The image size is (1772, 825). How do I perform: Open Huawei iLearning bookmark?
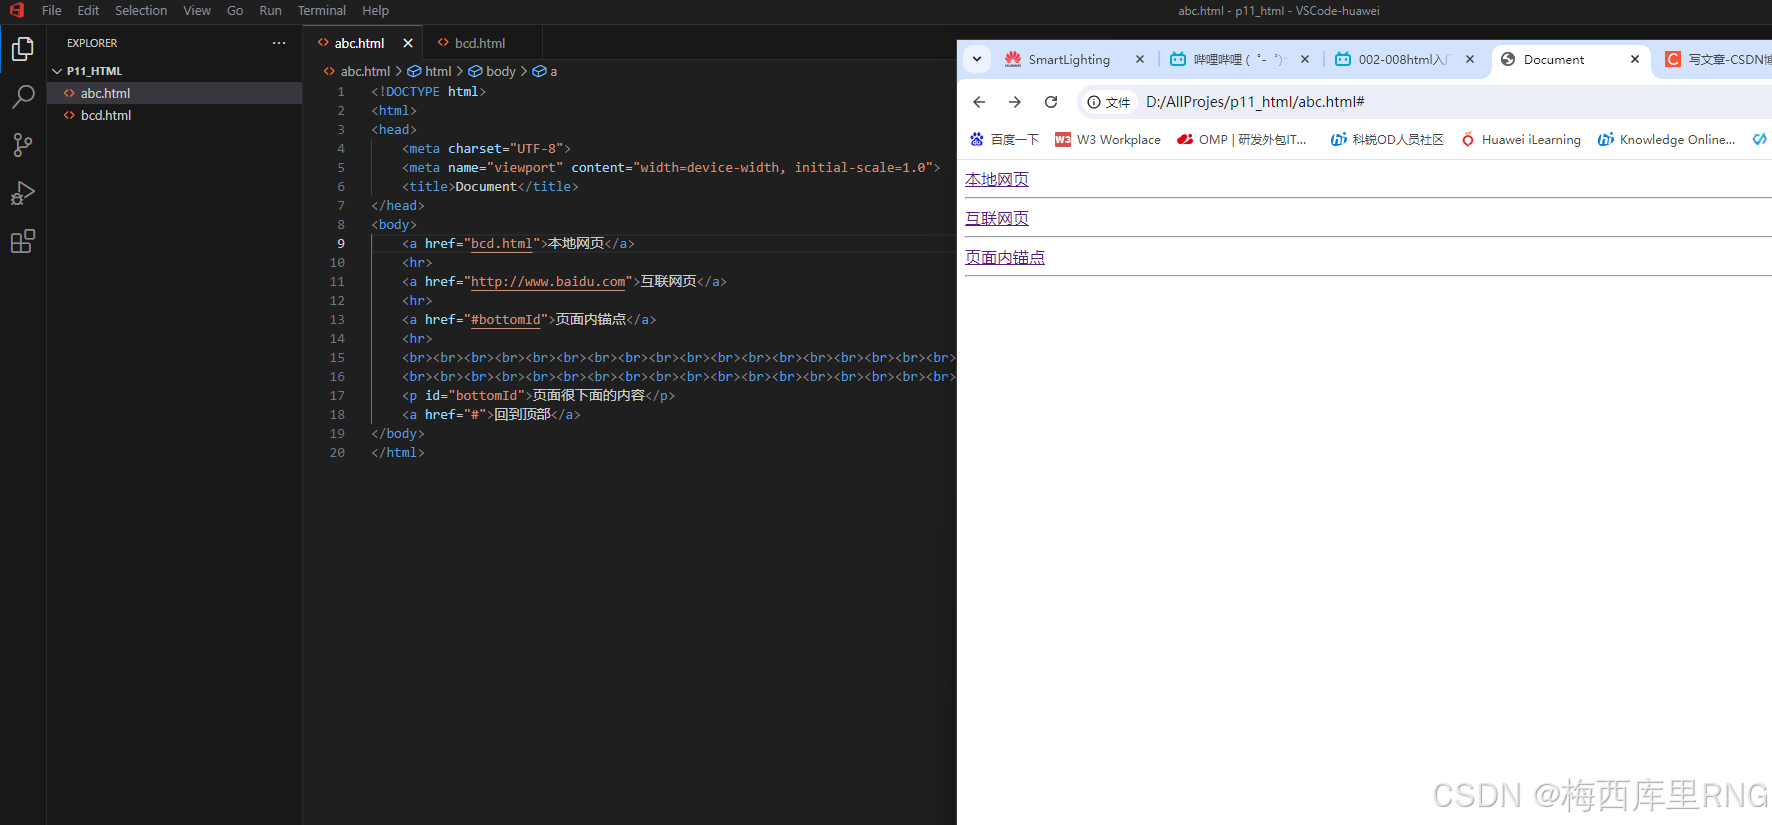pyautogui.click(x=1521, y=140)
